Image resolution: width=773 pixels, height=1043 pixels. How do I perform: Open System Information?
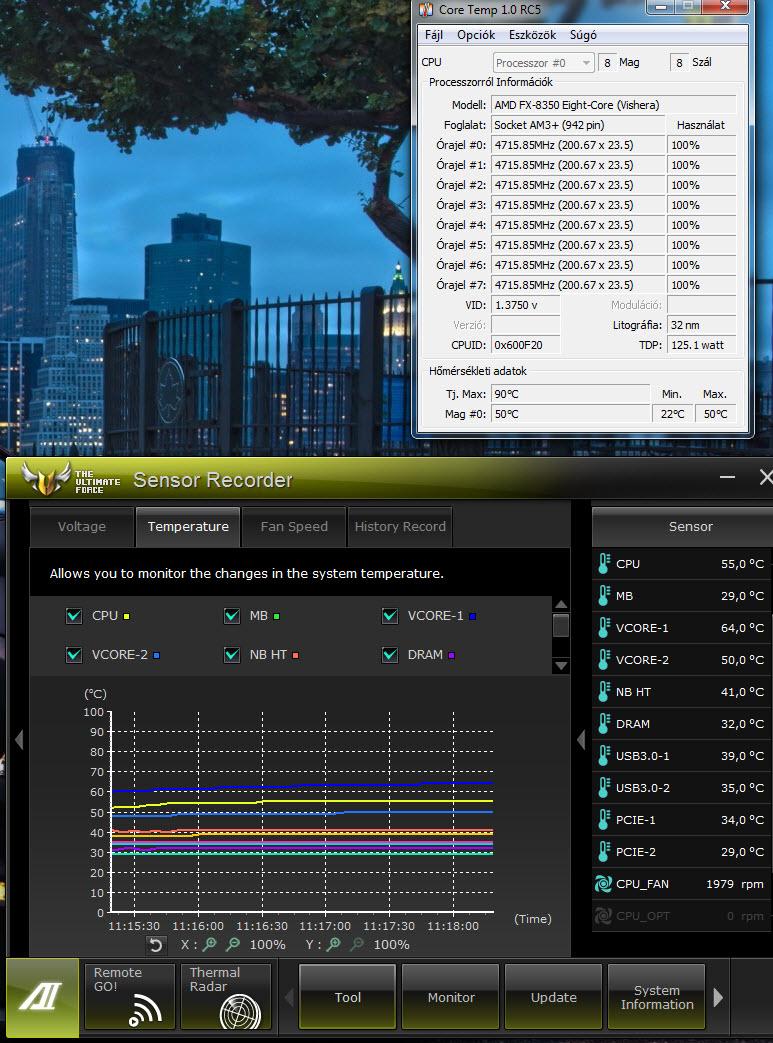coord(657,997)
